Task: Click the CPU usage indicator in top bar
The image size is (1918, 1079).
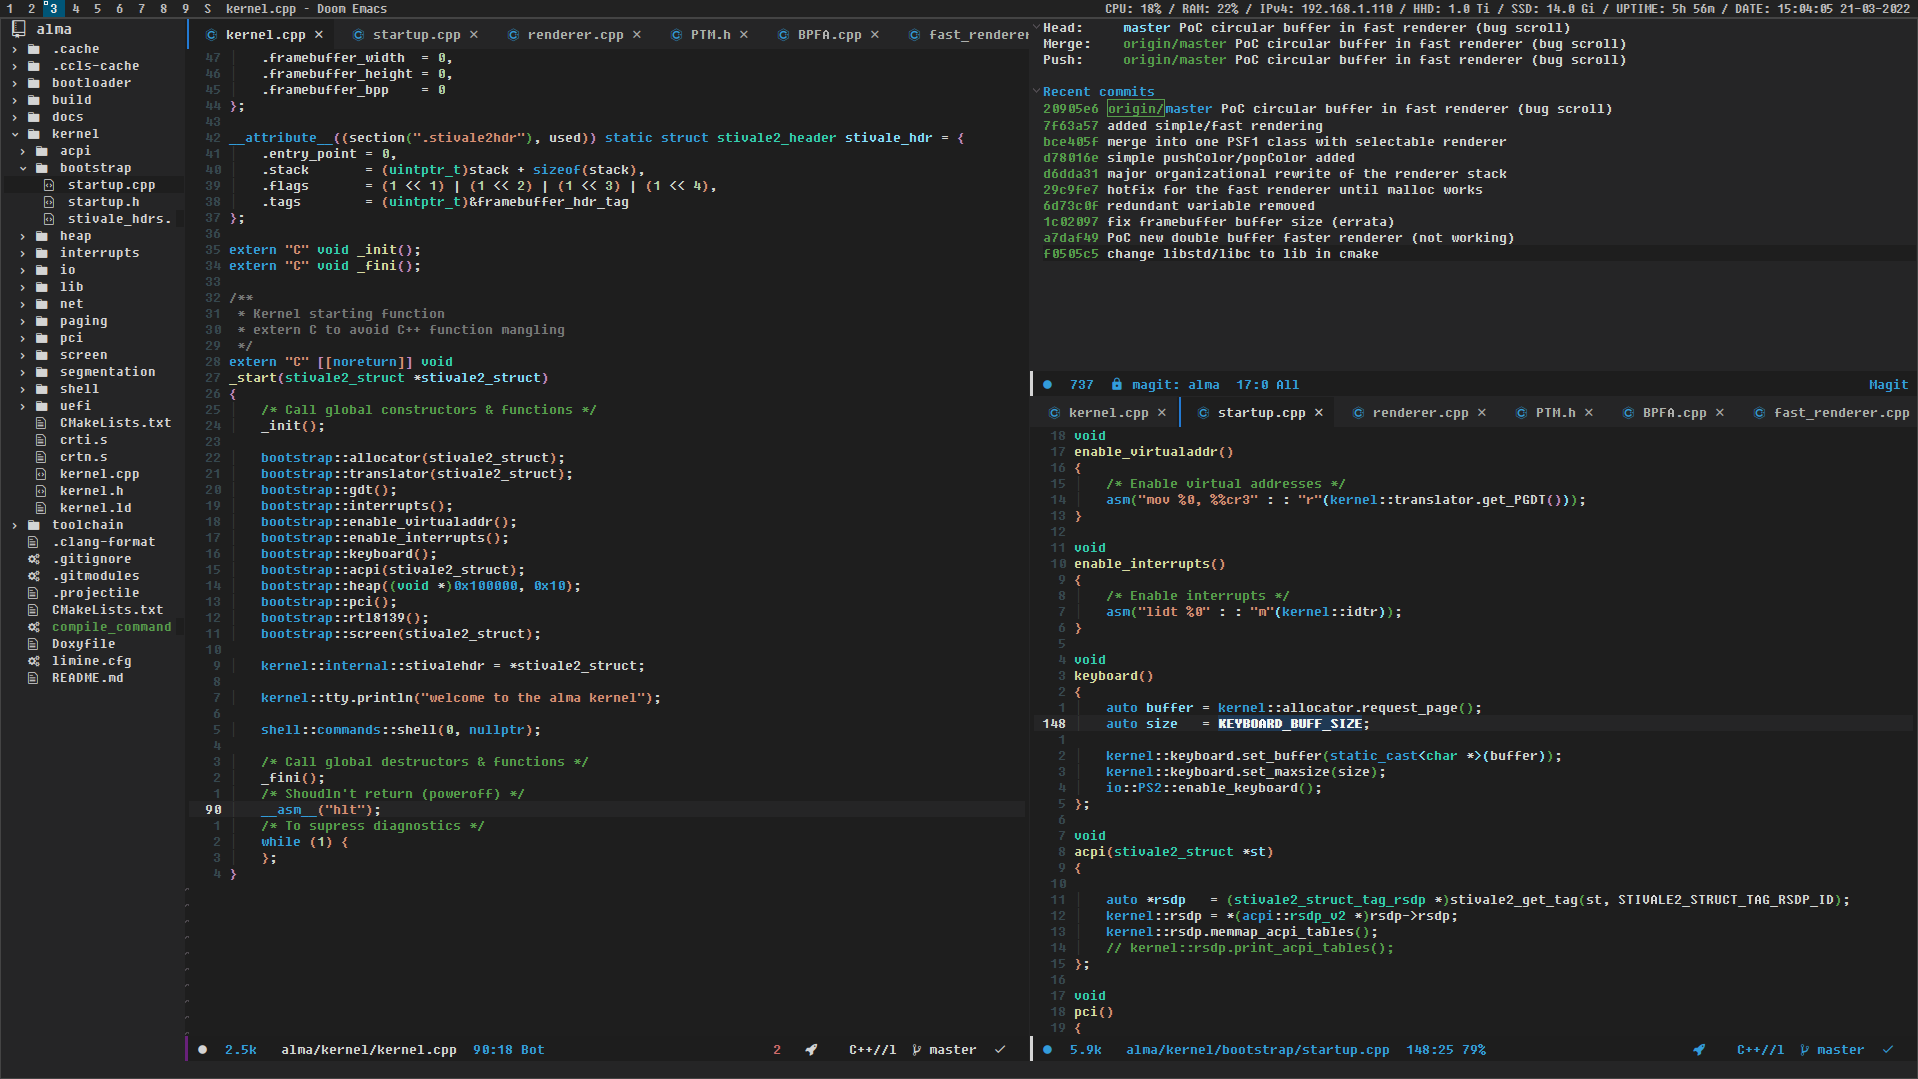Action: 1133,9
